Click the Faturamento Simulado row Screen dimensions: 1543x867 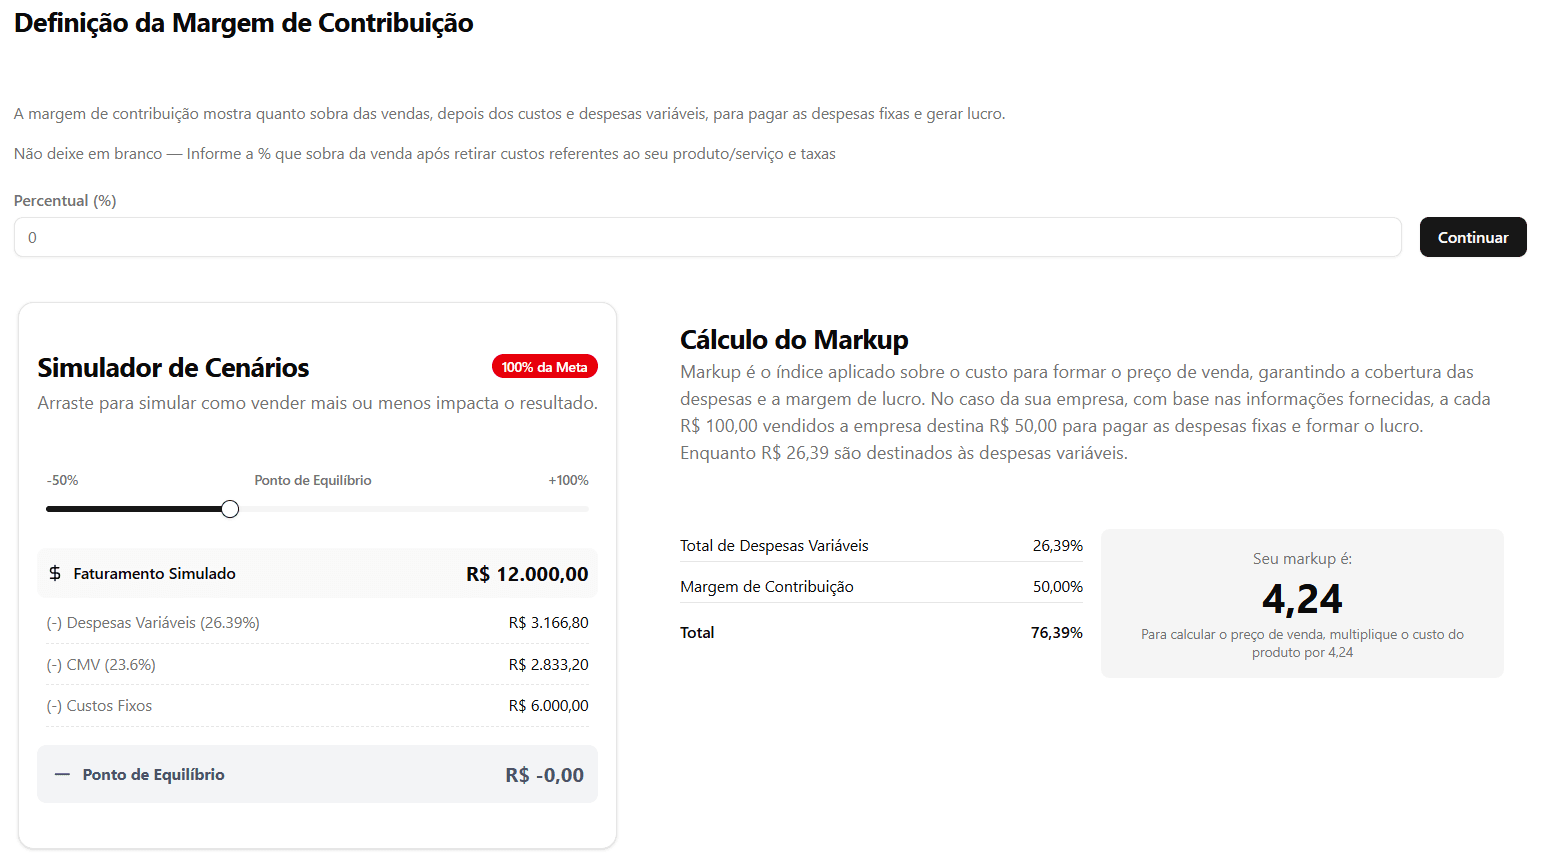tap(317, 573)
